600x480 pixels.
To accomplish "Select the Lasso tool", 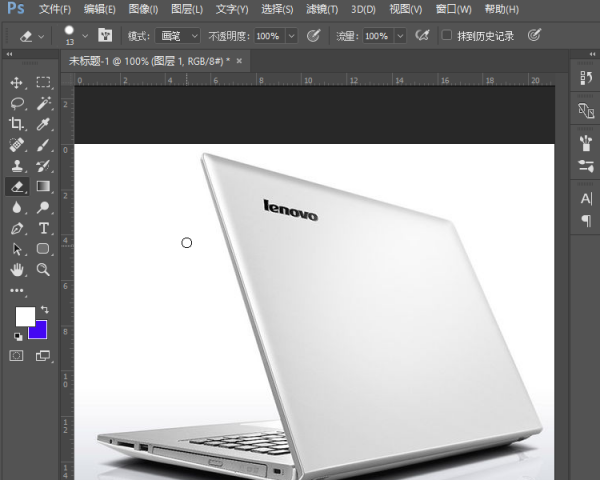I will [x=16, y=103].
